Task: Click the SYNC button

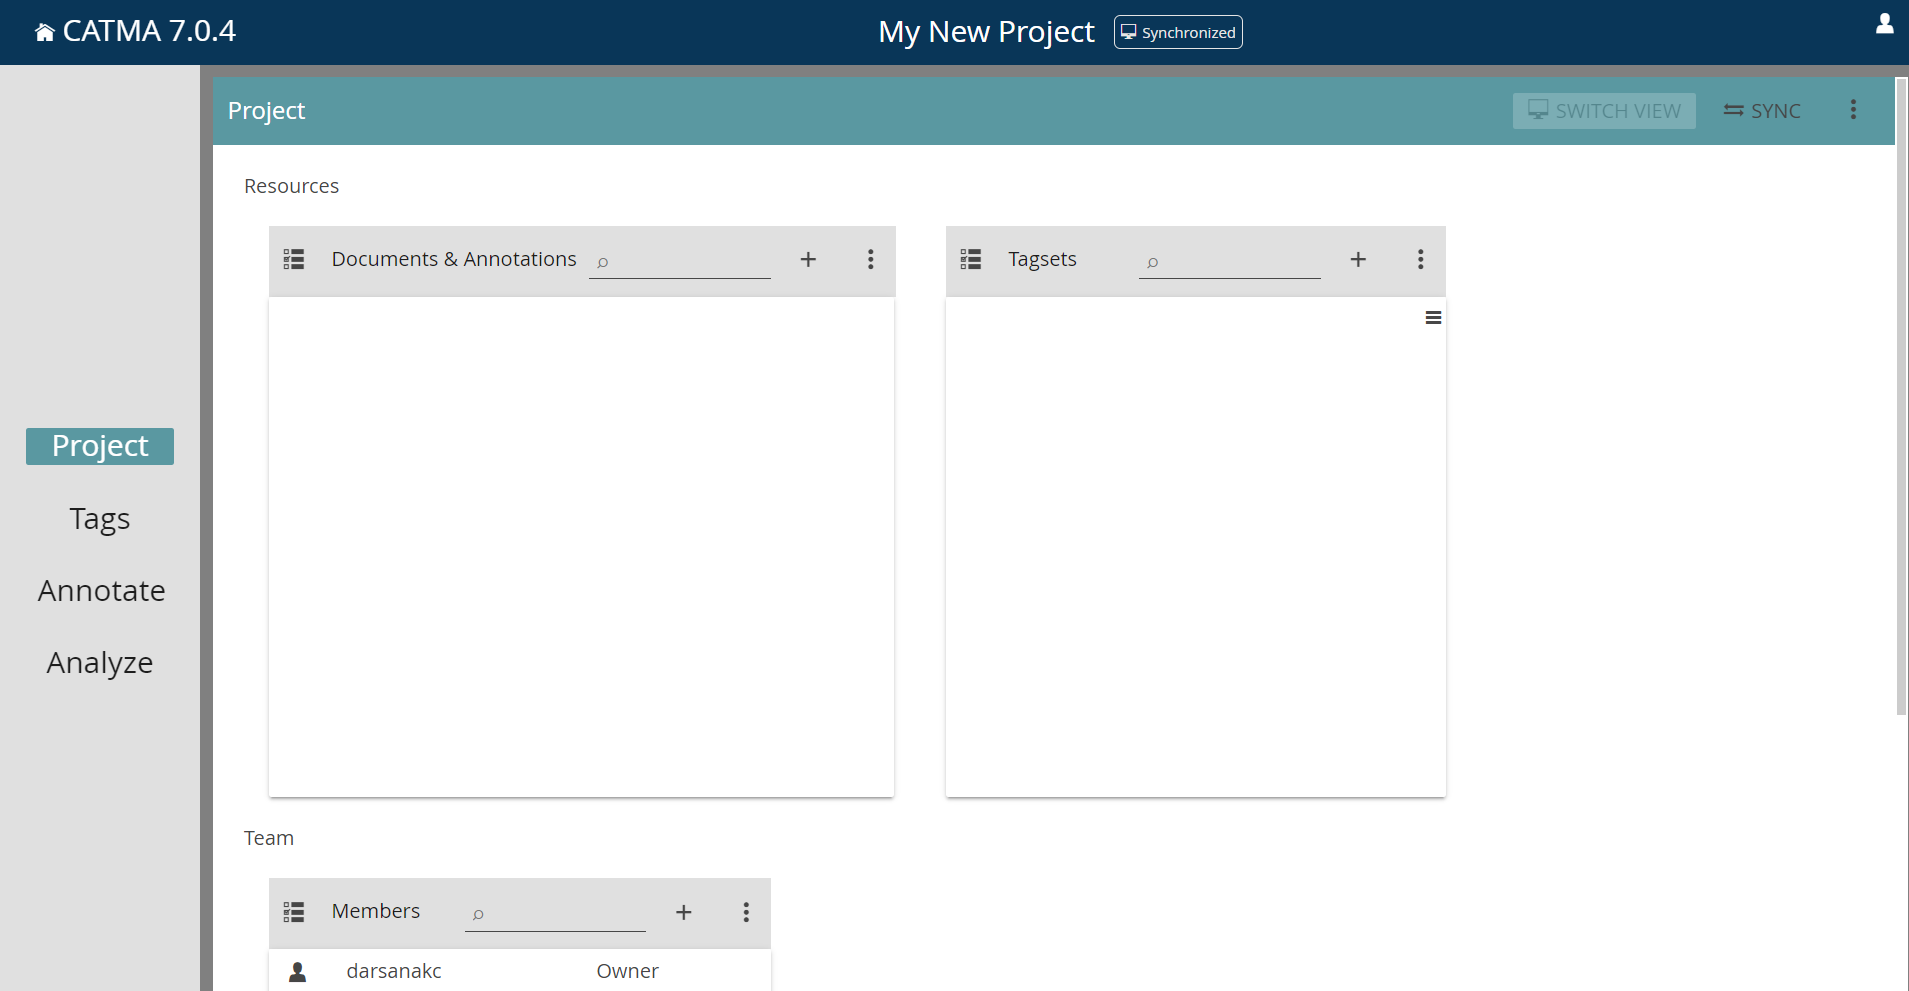Action: [1762, 111]
